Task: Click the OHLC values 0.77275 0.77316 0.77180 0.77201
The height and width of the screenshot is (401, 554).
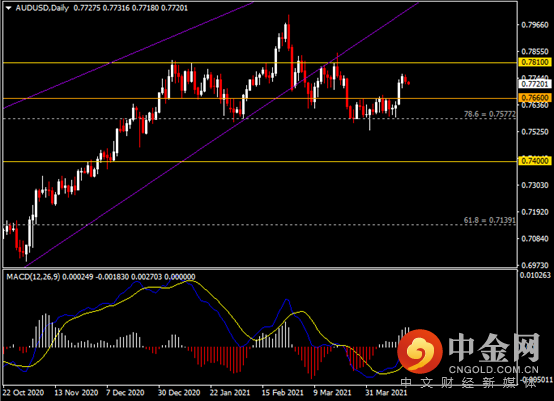Action: [x=130, y=8]
